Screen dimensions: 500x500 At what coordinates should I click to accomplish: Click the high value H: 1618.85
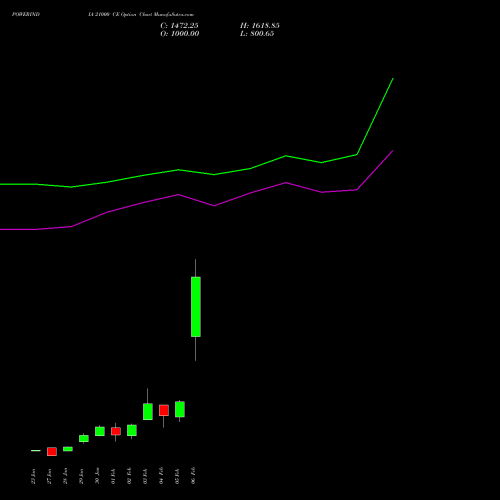click(260, 26)
